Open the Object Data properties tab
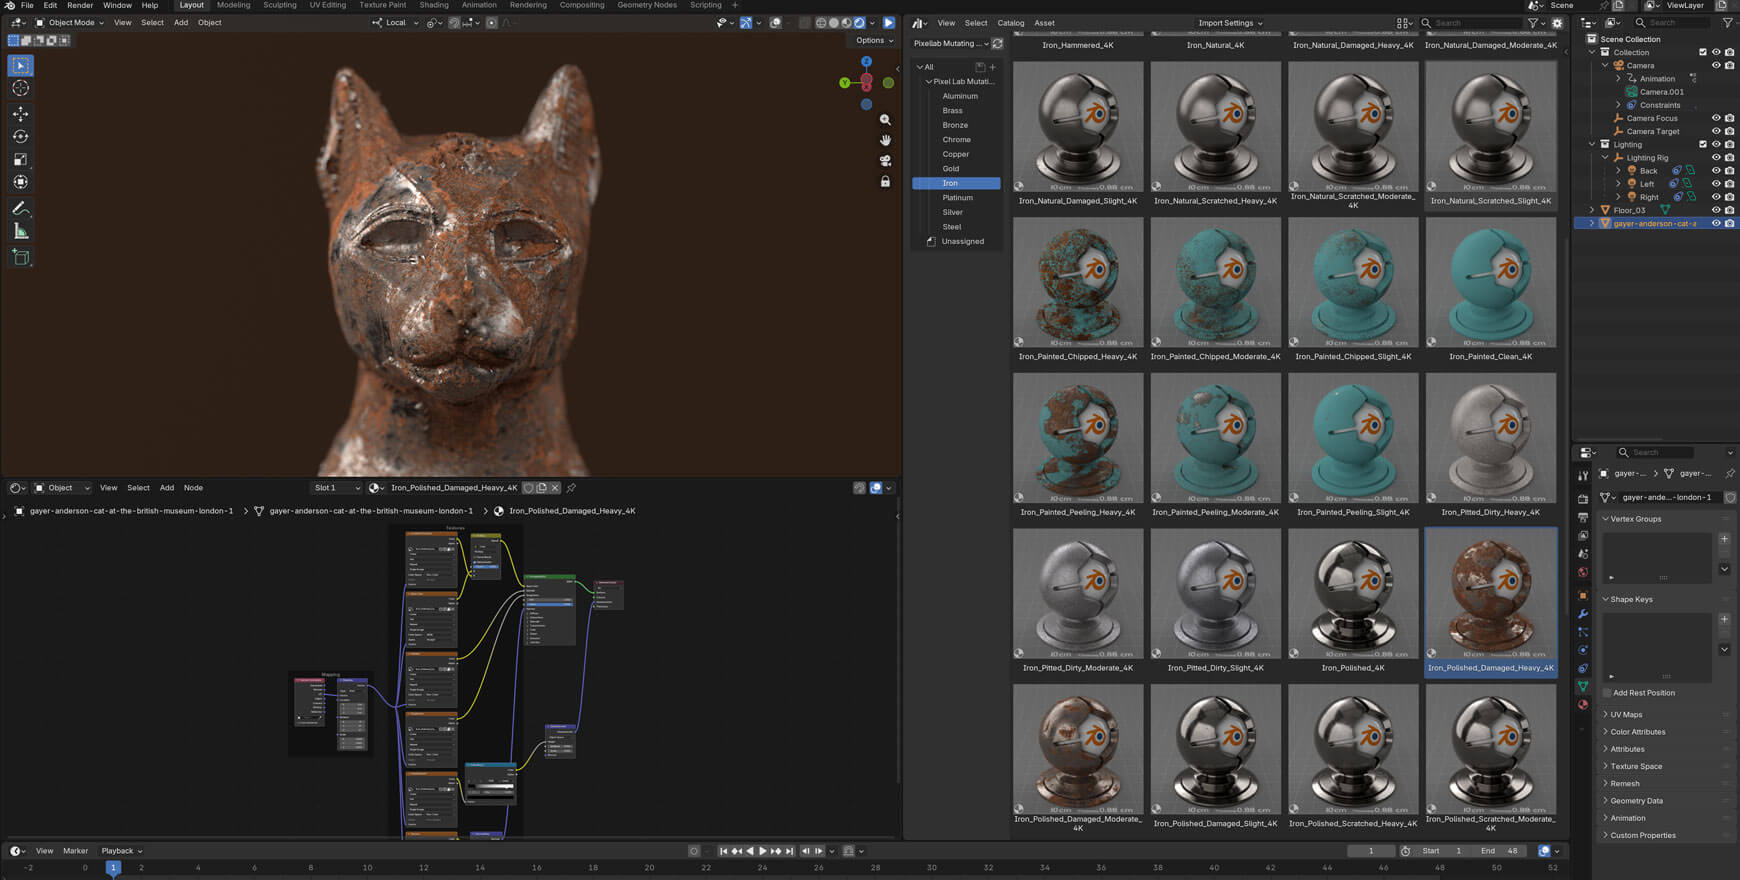This screenshot has height=880, width=1740. point(1583,686)
